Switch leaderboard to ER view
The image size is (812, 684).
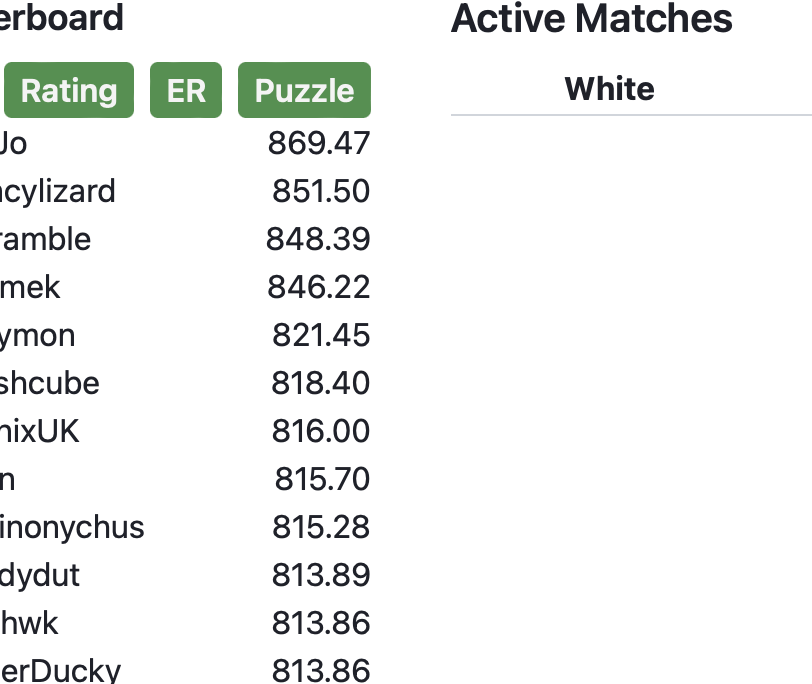(185, 91)
